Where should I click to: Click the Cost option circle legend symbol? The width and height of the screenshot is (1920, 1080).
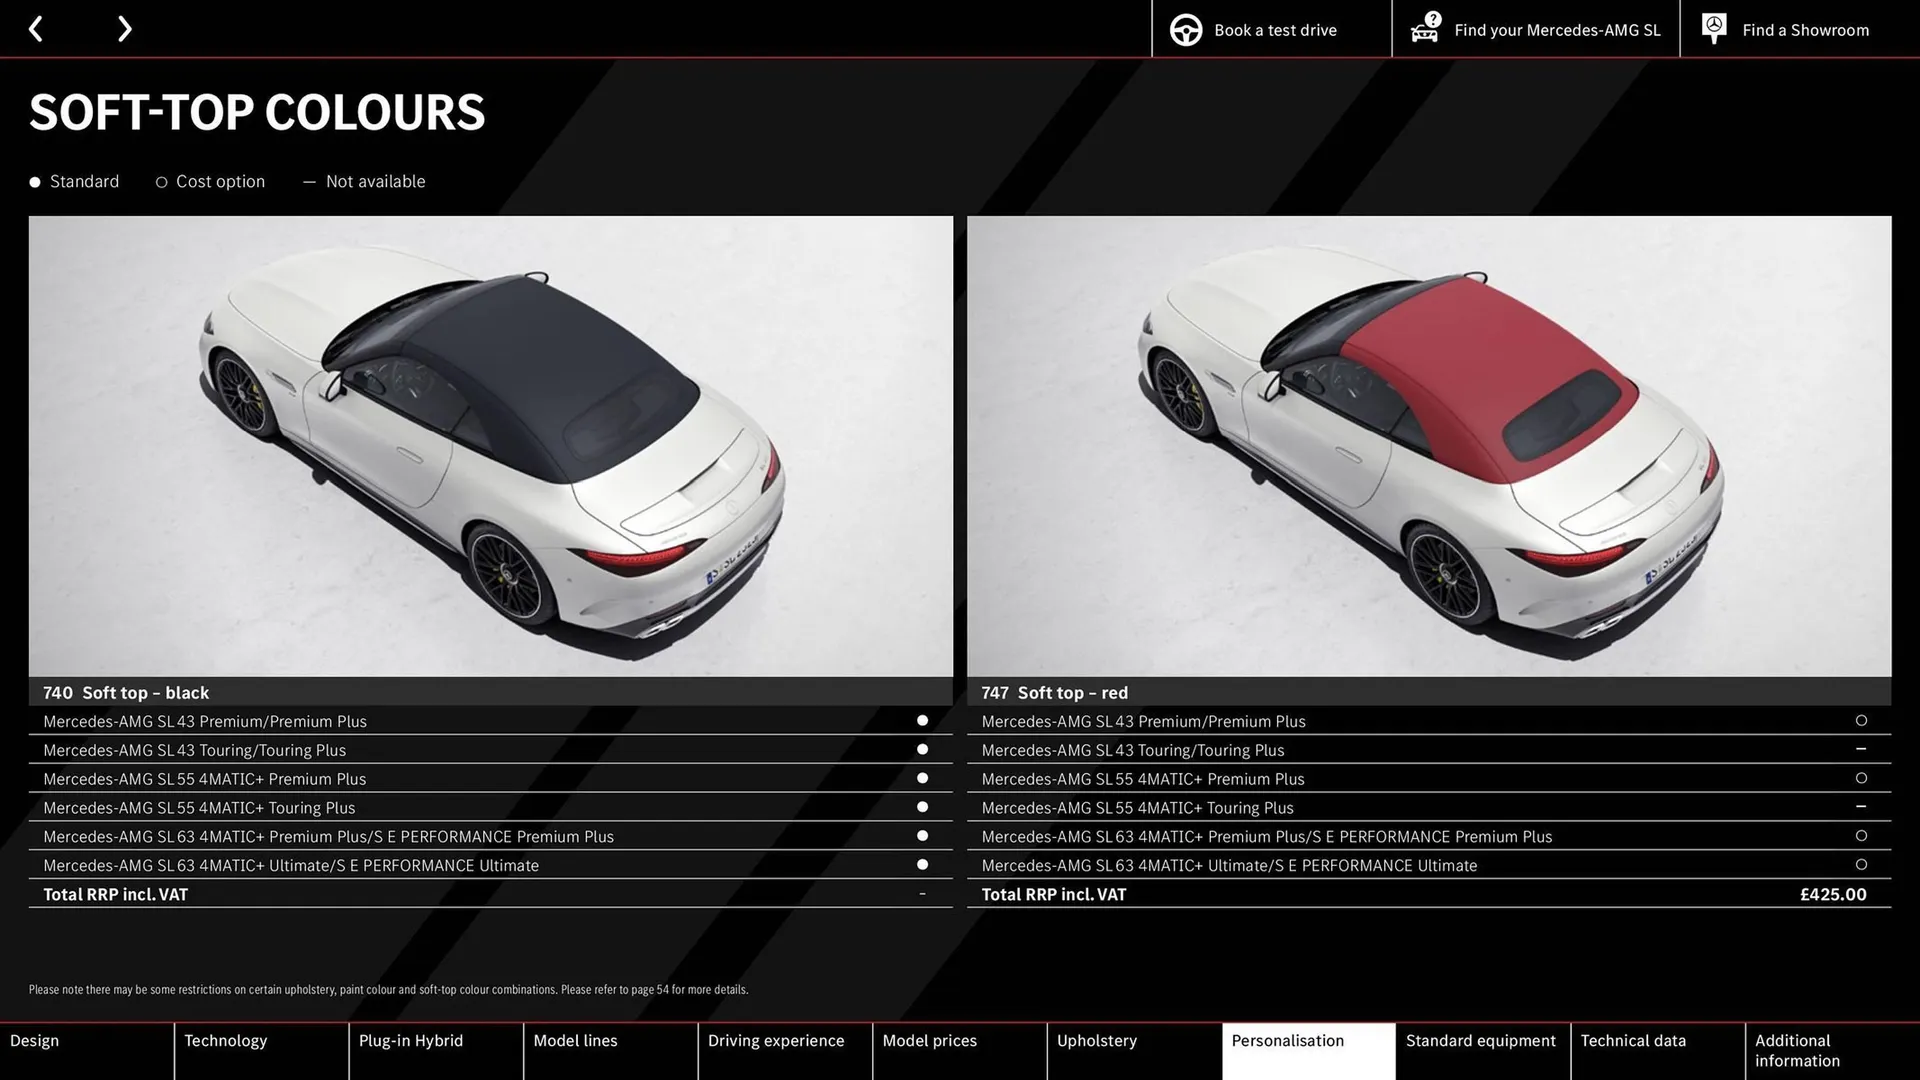coord(161,181)
